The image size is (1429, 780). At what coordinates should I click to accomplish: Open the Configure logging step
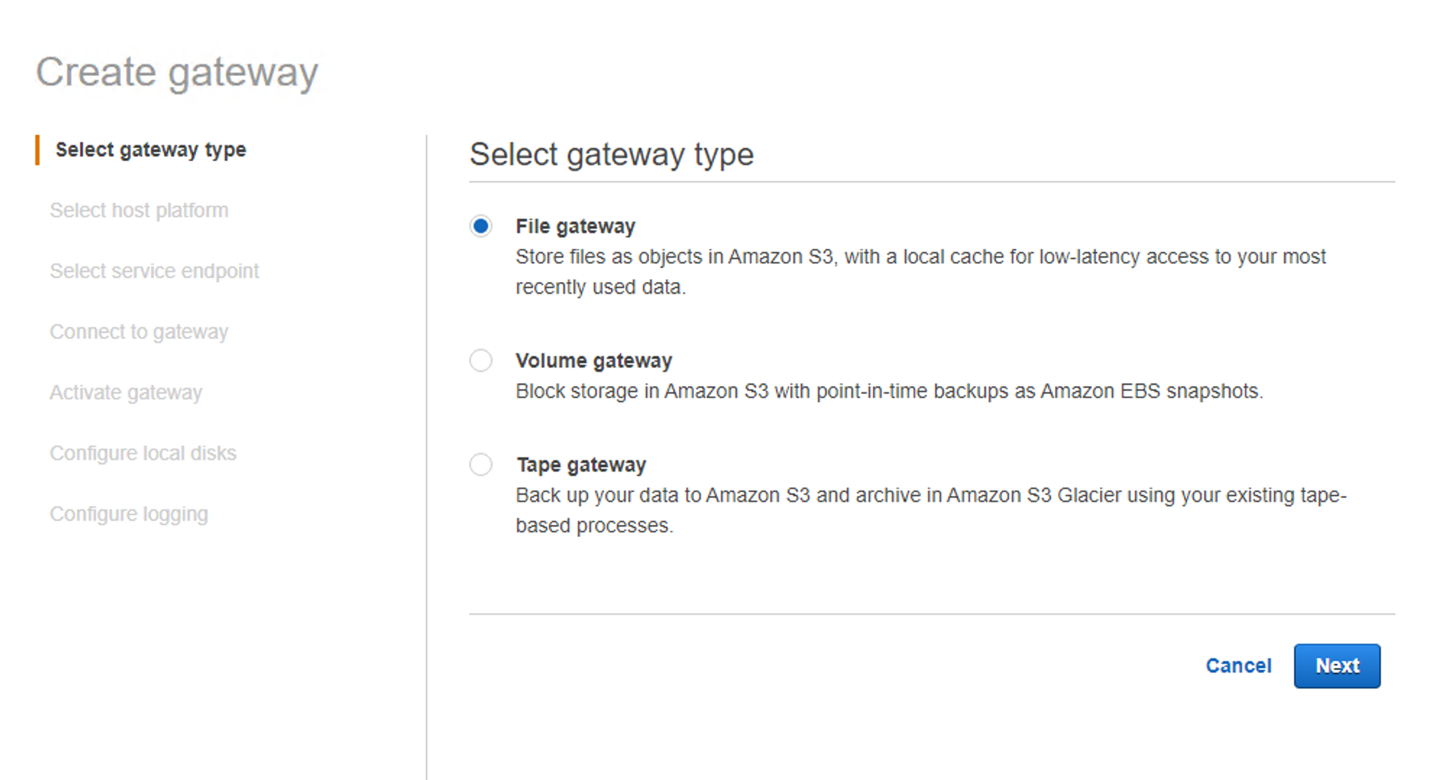[129, 513]
